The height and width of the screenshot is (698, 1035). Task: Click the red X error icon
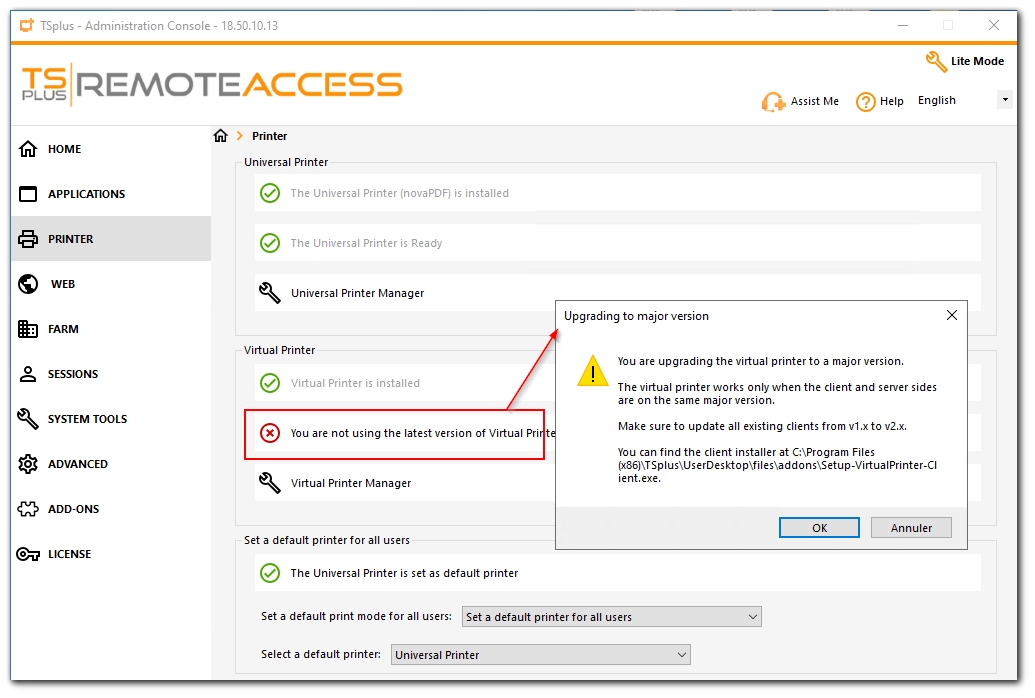(x=270, y=433)
